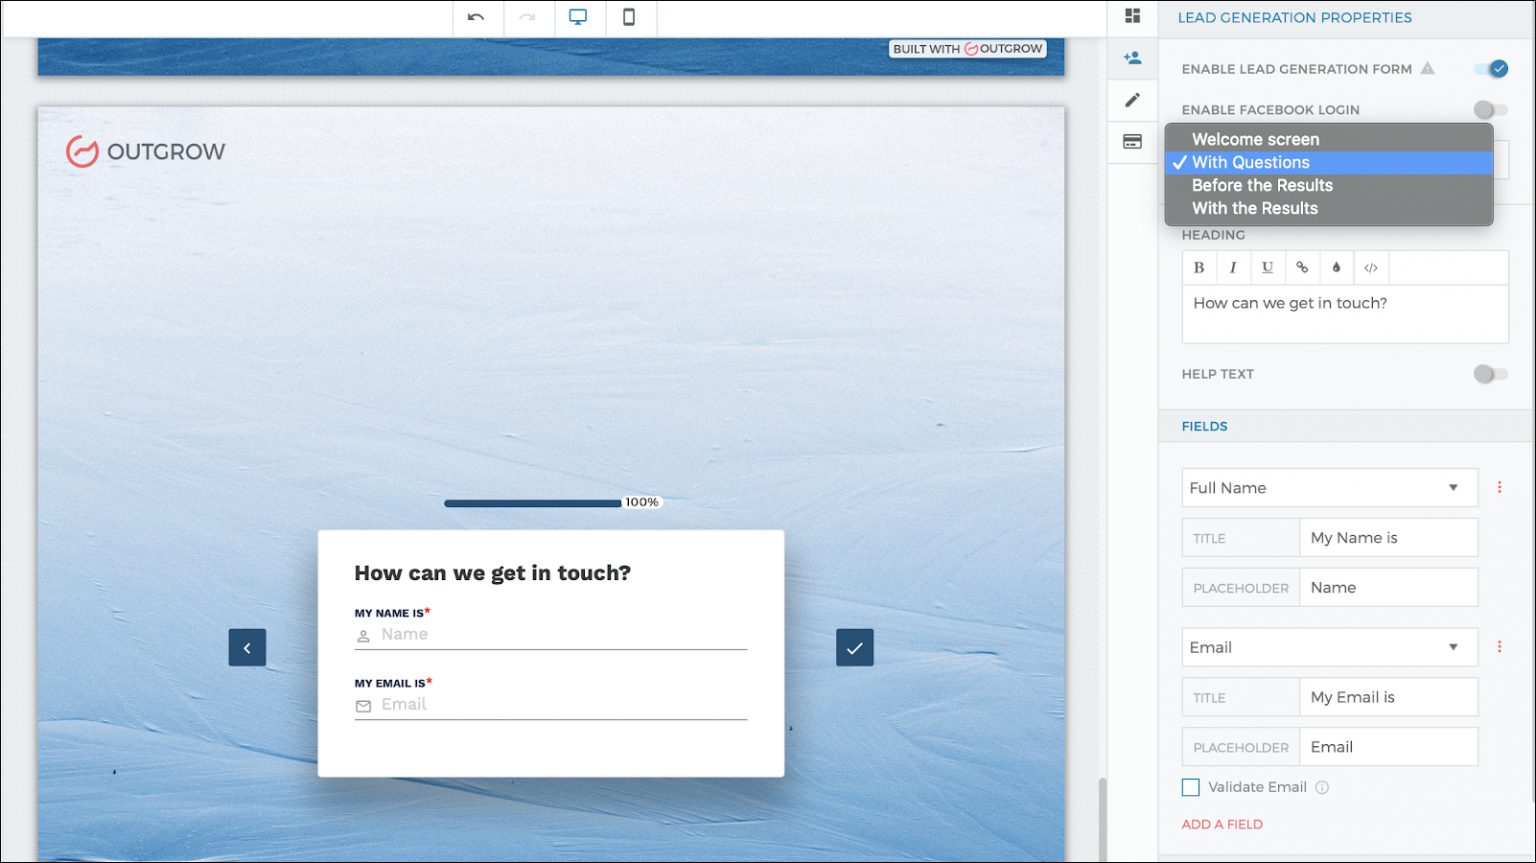The width and height of the screenshot is (1536, 863).
Task: Click the insert link icon
Action: [1302, 268]
